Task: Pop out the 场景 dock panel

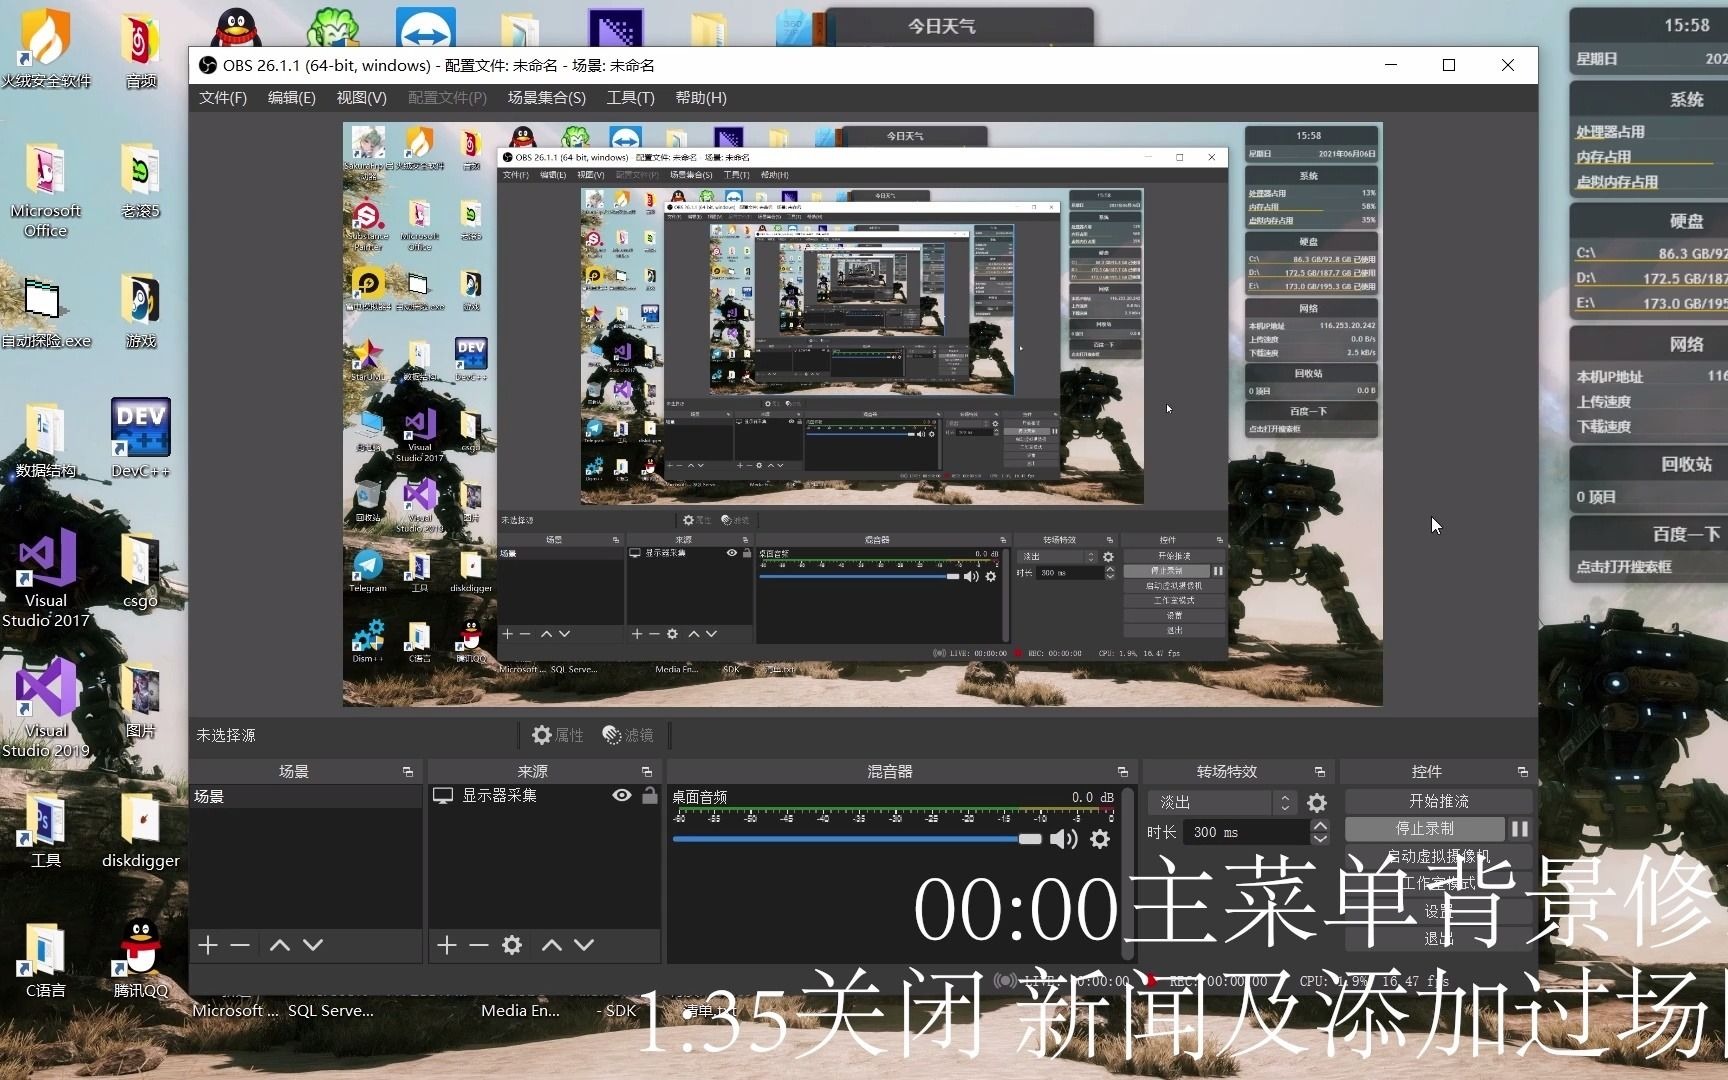Action: click(408, 772)
